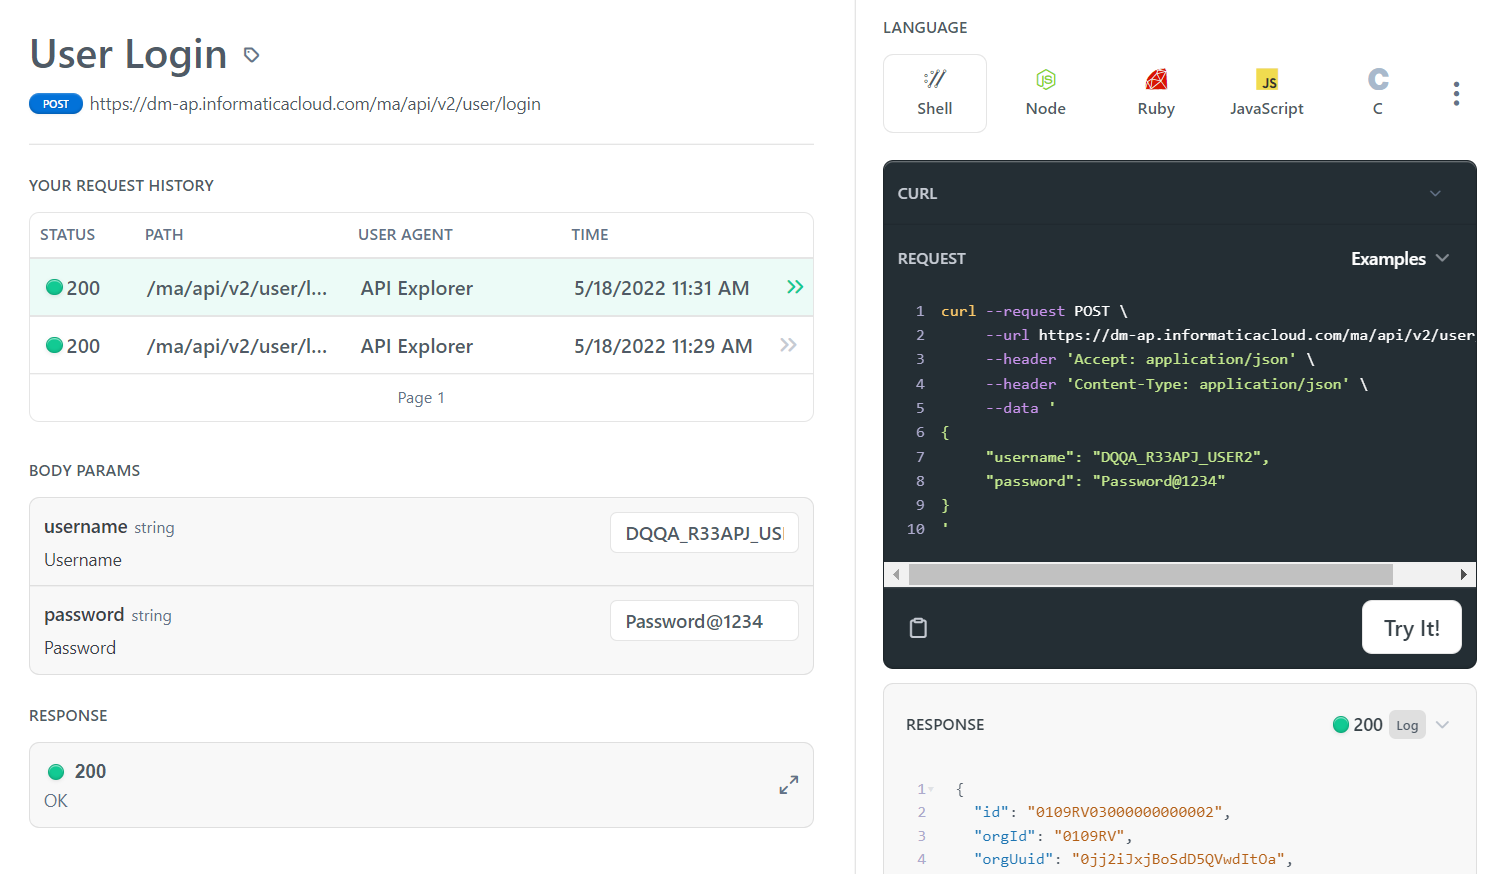Screen dimensions: 1491x874
Task: Choose the C language icon
Action: pyautogui.click(x=1378, y=79)
